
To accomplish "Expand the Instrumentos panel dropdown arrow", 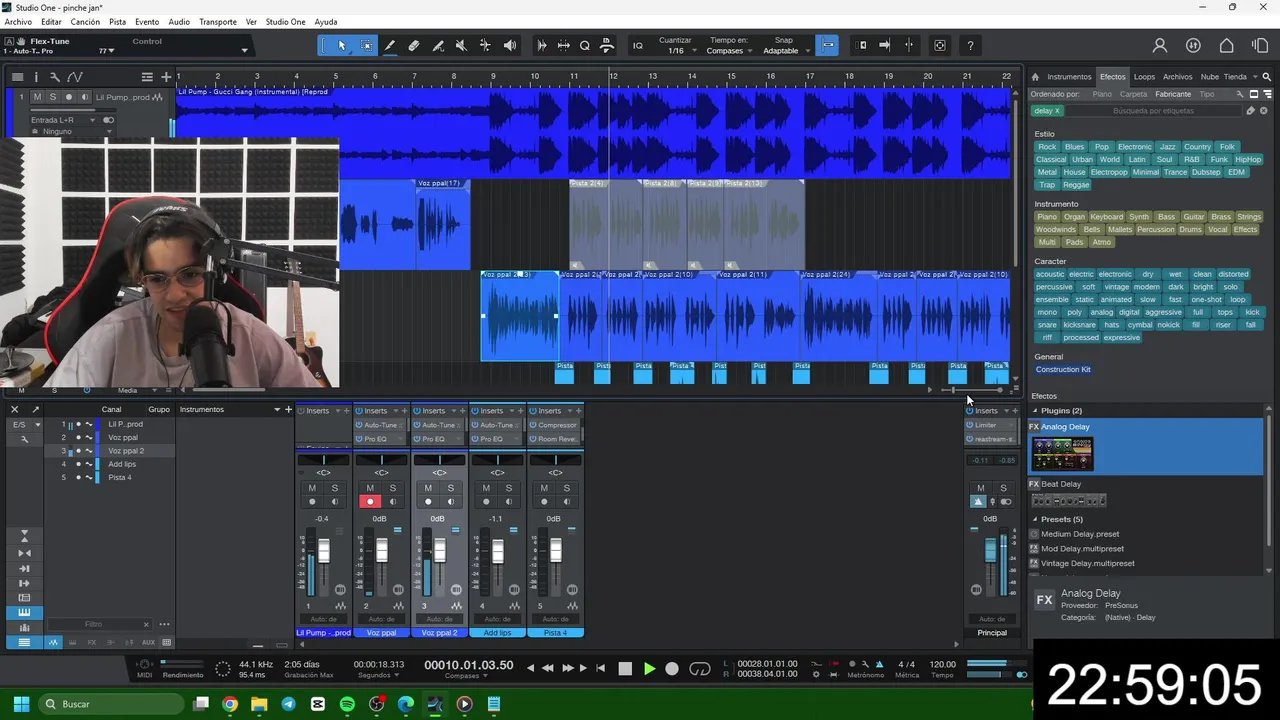I will 276,409.
